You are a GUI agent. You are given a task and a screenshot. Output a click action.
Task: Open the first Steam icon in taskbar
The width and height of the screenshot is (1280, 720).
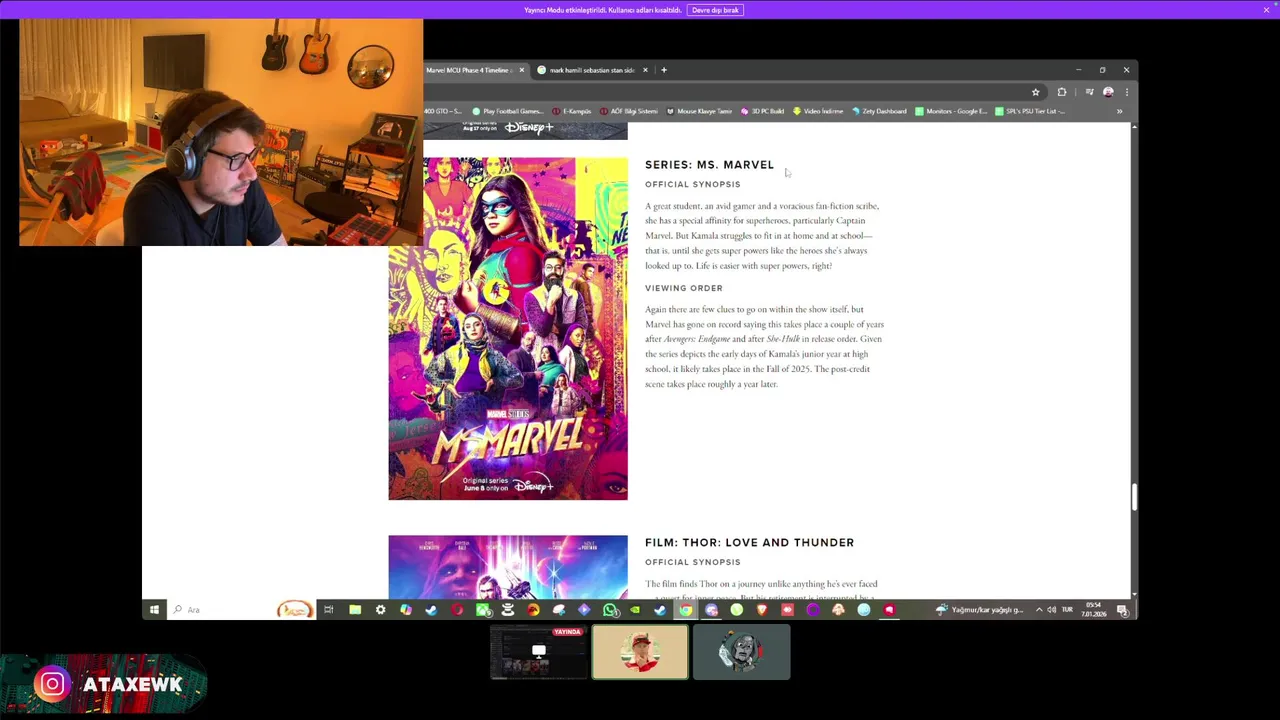point(431,609)
